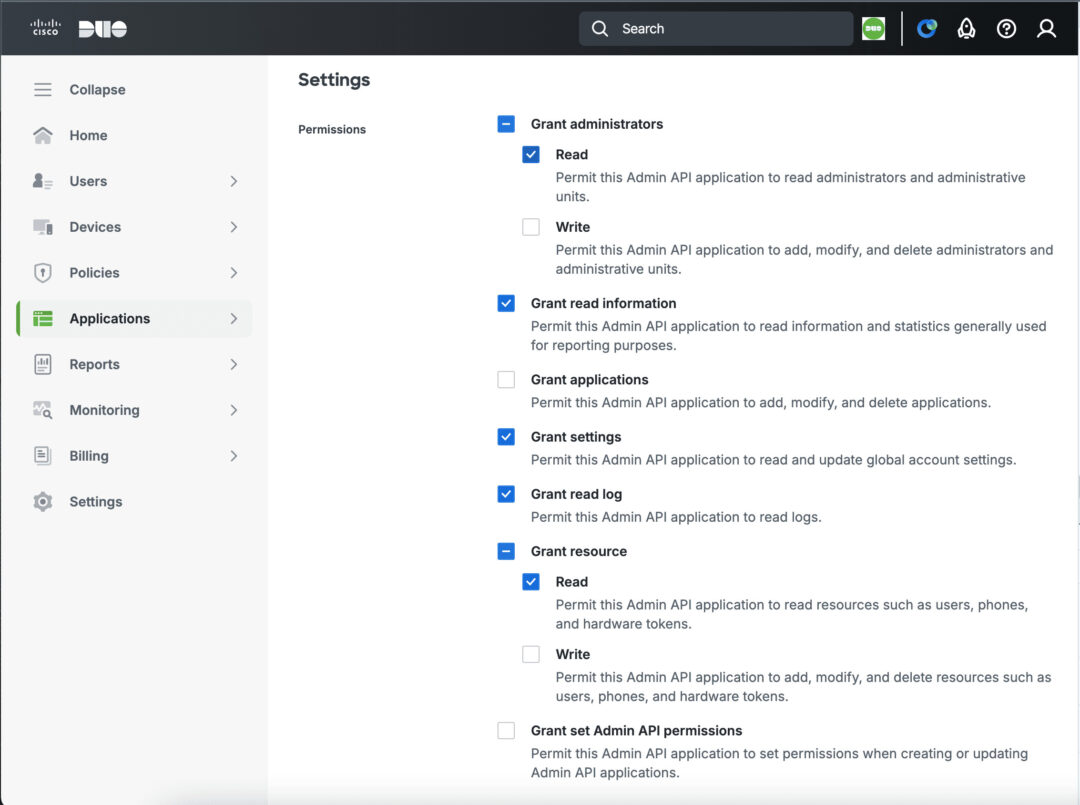
Task: Open the user account profile icon
Action: (1046, 28)
